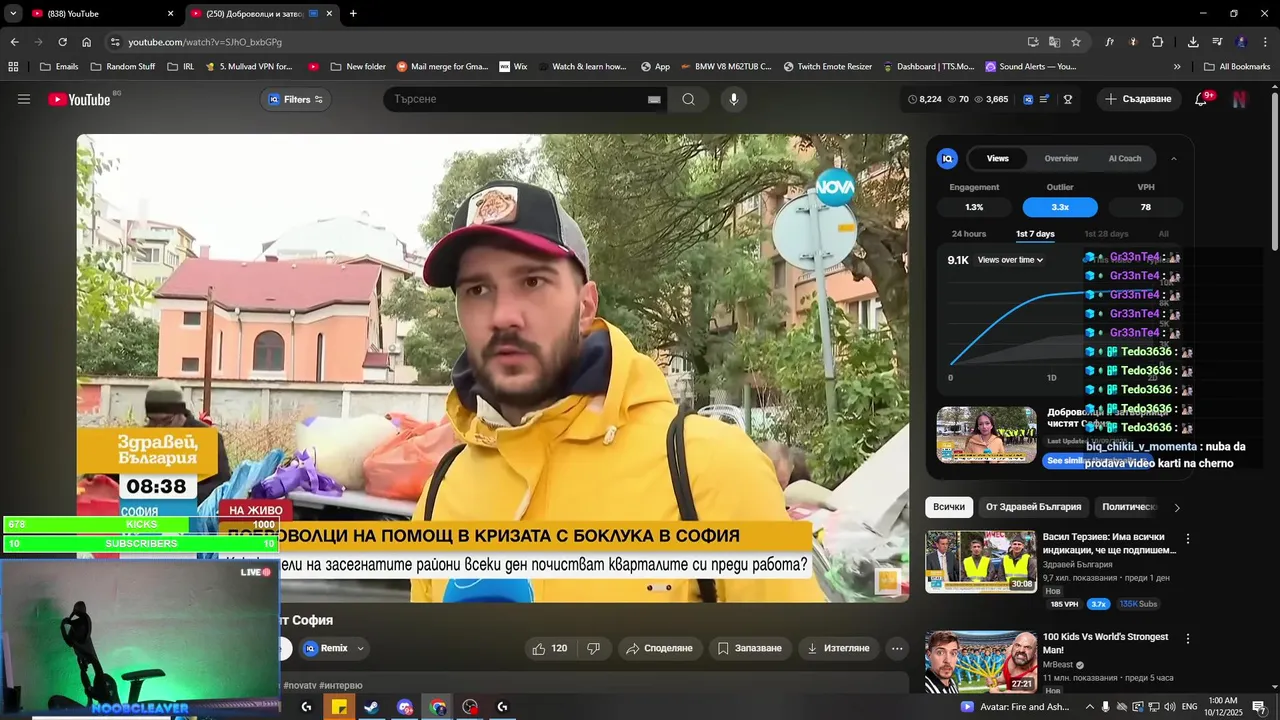1280x720 pixels.
Task: Reload the page in the browser toolbar
Action: [x=62, y=42]
